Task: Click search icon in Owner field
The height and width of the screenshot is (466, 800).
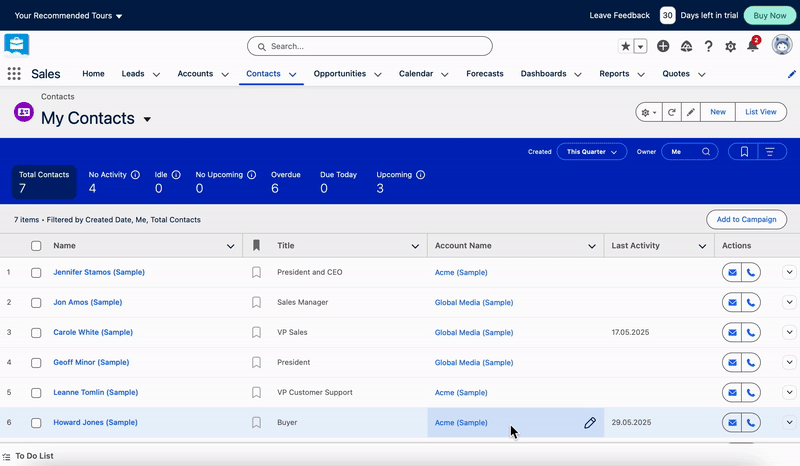Action: tap(706, 152)
